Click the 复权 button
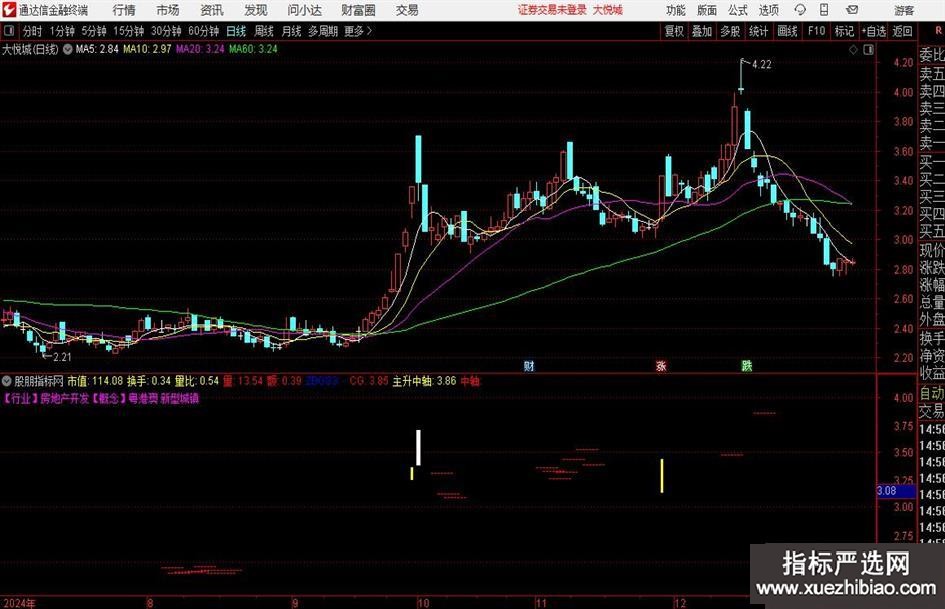The image size is (945, 609). (674, 31)
